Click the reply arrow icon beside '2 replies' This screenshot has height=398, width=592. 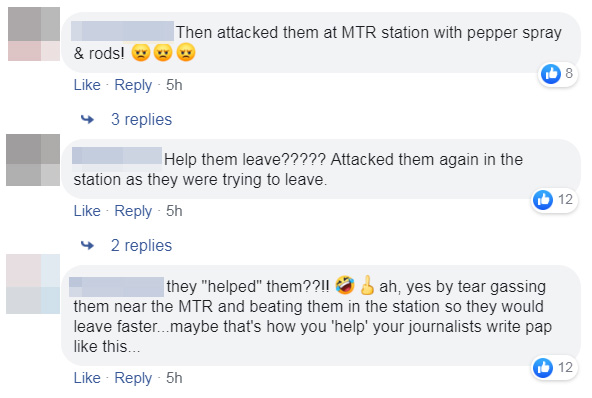87,246
